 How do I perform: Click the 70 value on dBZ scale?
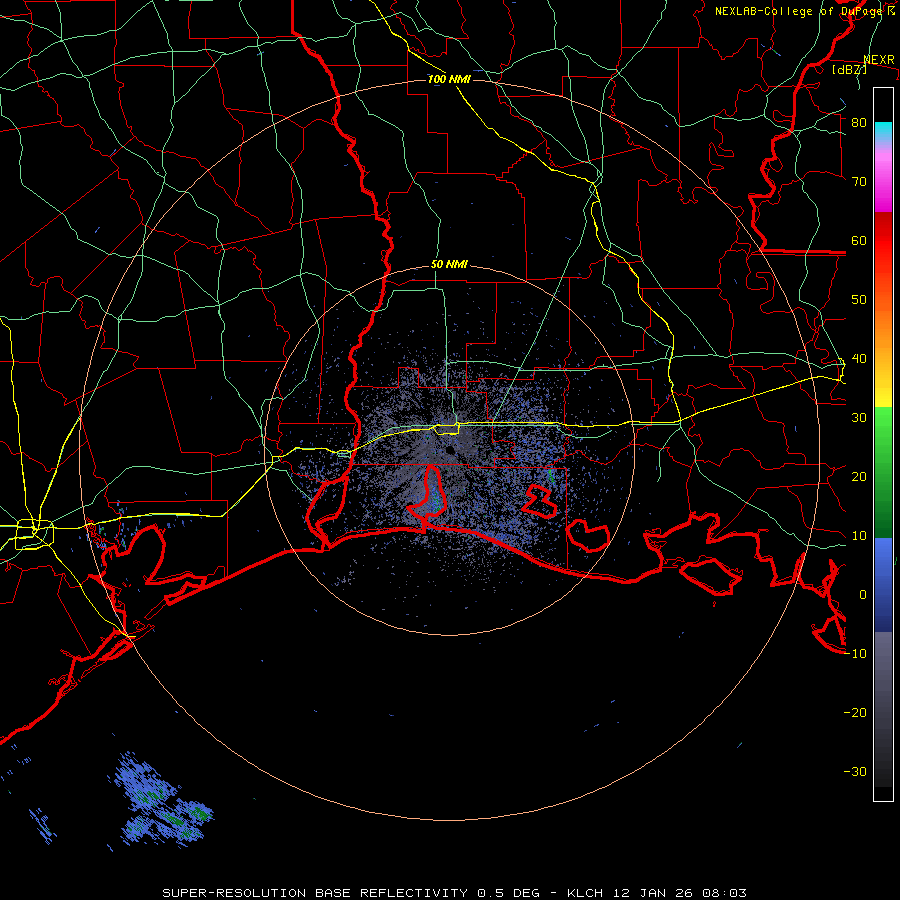pyautogui.click(x=859, y=182)
